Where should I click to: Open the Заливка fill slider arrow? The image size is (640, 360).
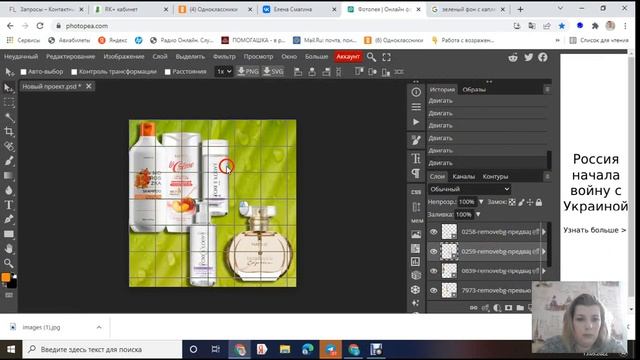(x=478, y=215)
